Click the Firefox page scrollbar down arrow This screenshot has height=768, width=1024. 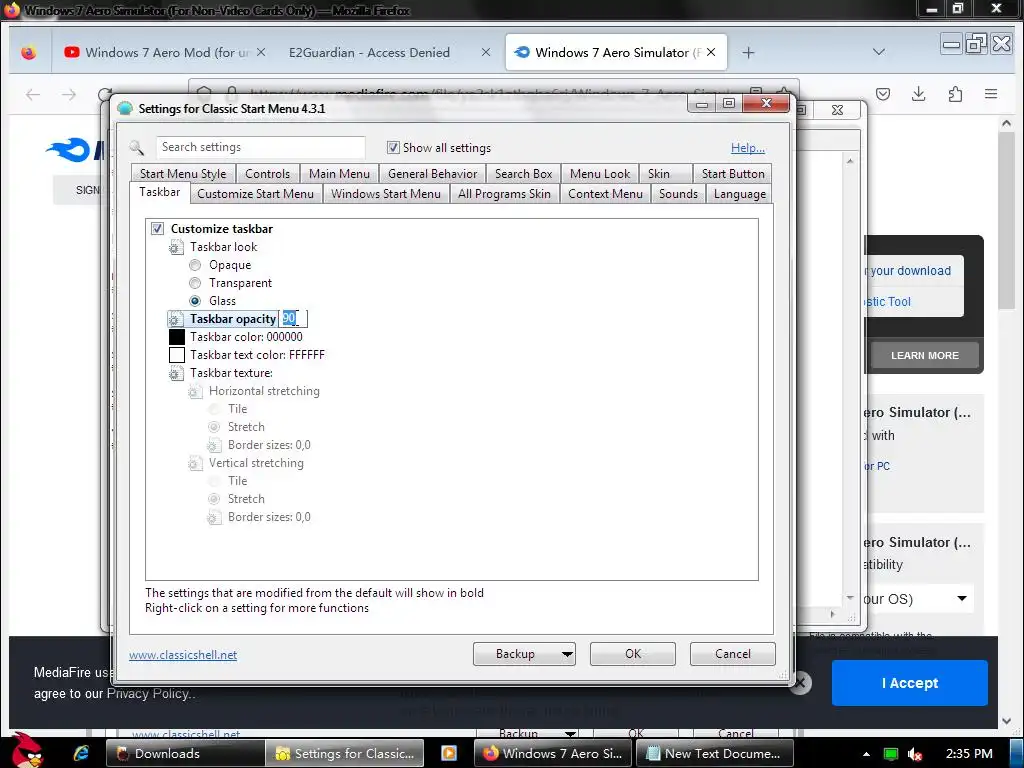pos(1006,721)
